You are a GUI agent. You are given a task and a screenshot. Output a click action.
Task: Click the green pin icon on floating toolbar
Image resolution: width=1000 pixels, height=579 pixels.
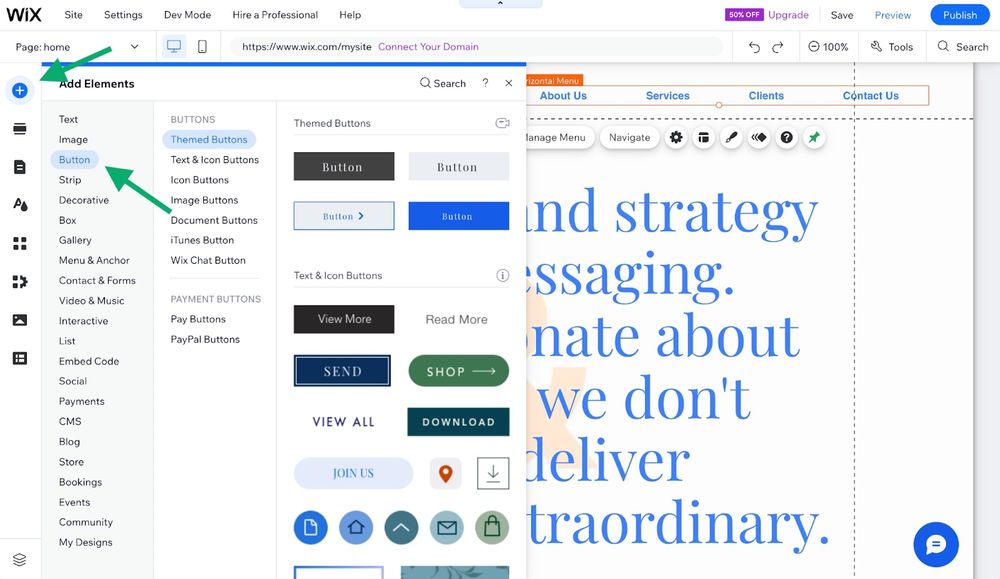[814, 138]
